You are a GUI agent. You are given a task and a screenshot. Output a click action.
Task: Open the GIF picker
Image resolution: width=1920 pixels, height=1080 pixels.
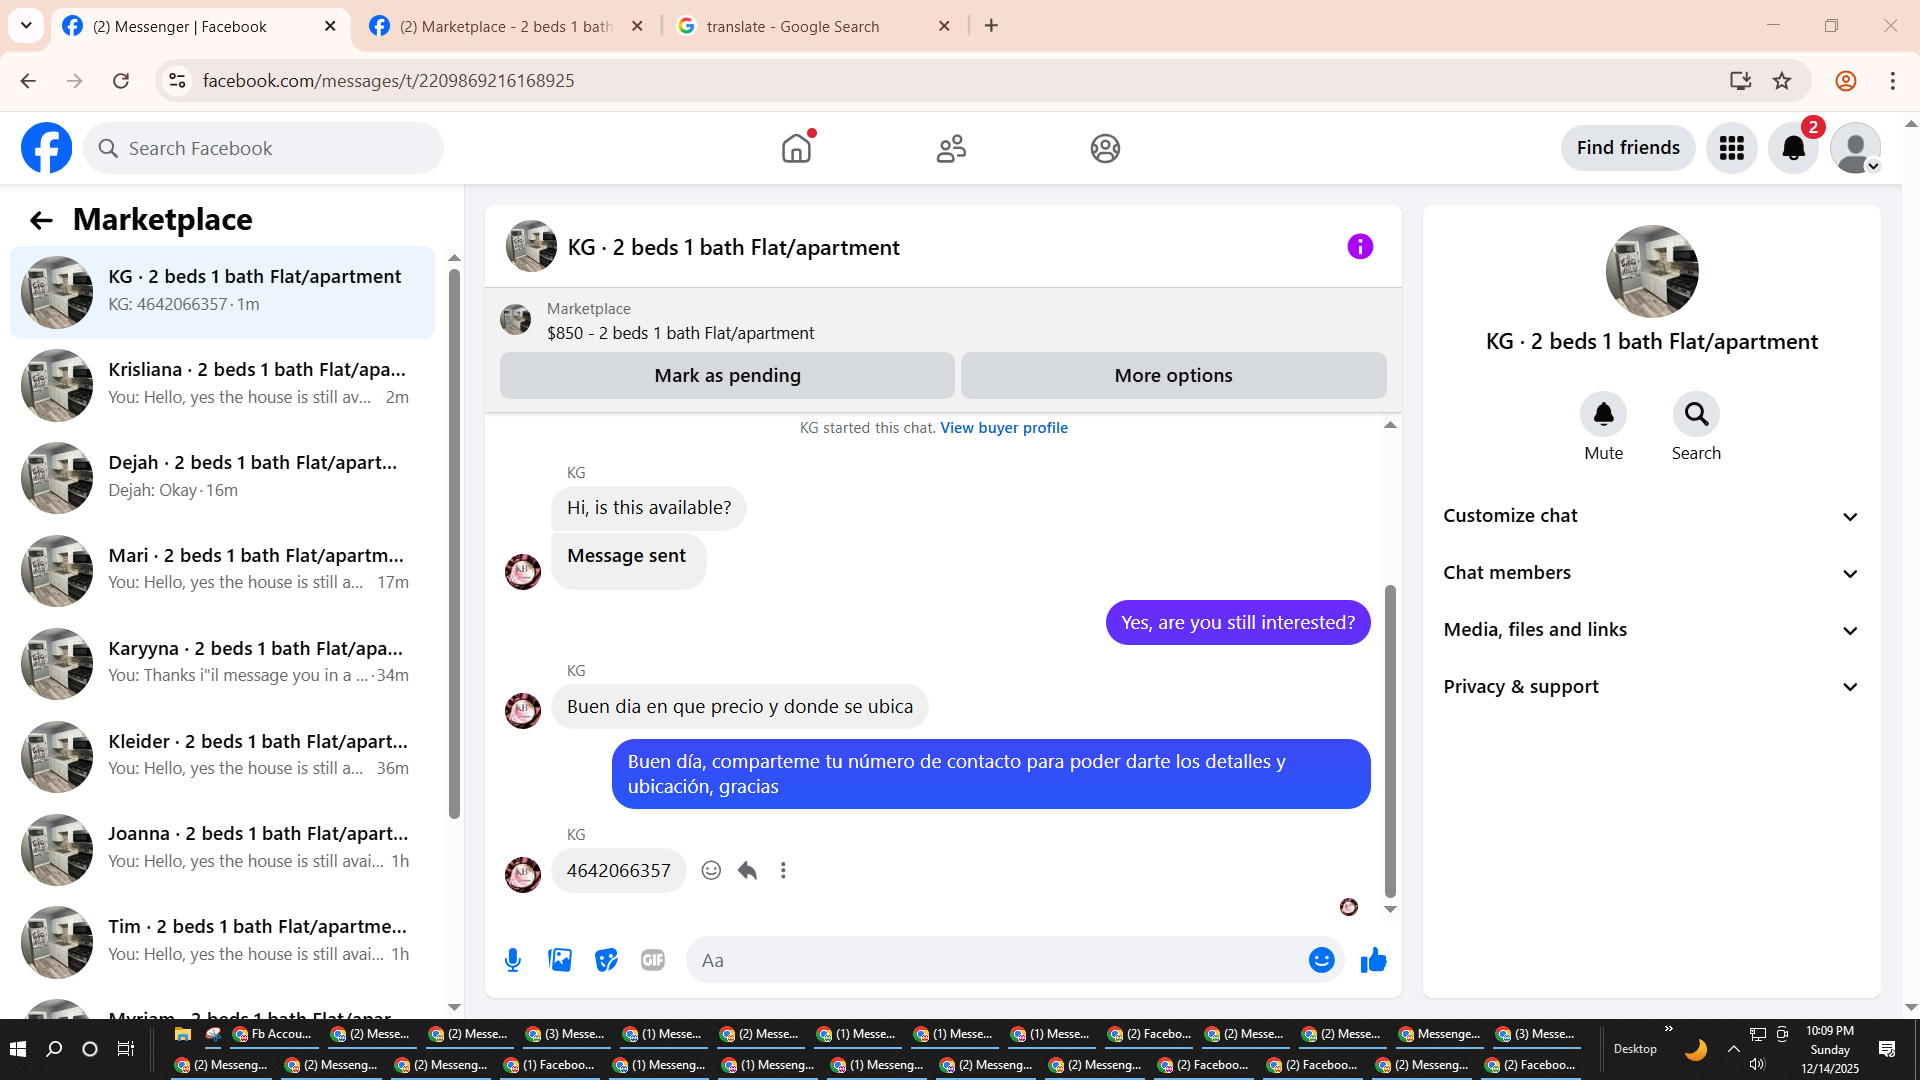coord(653,960)
